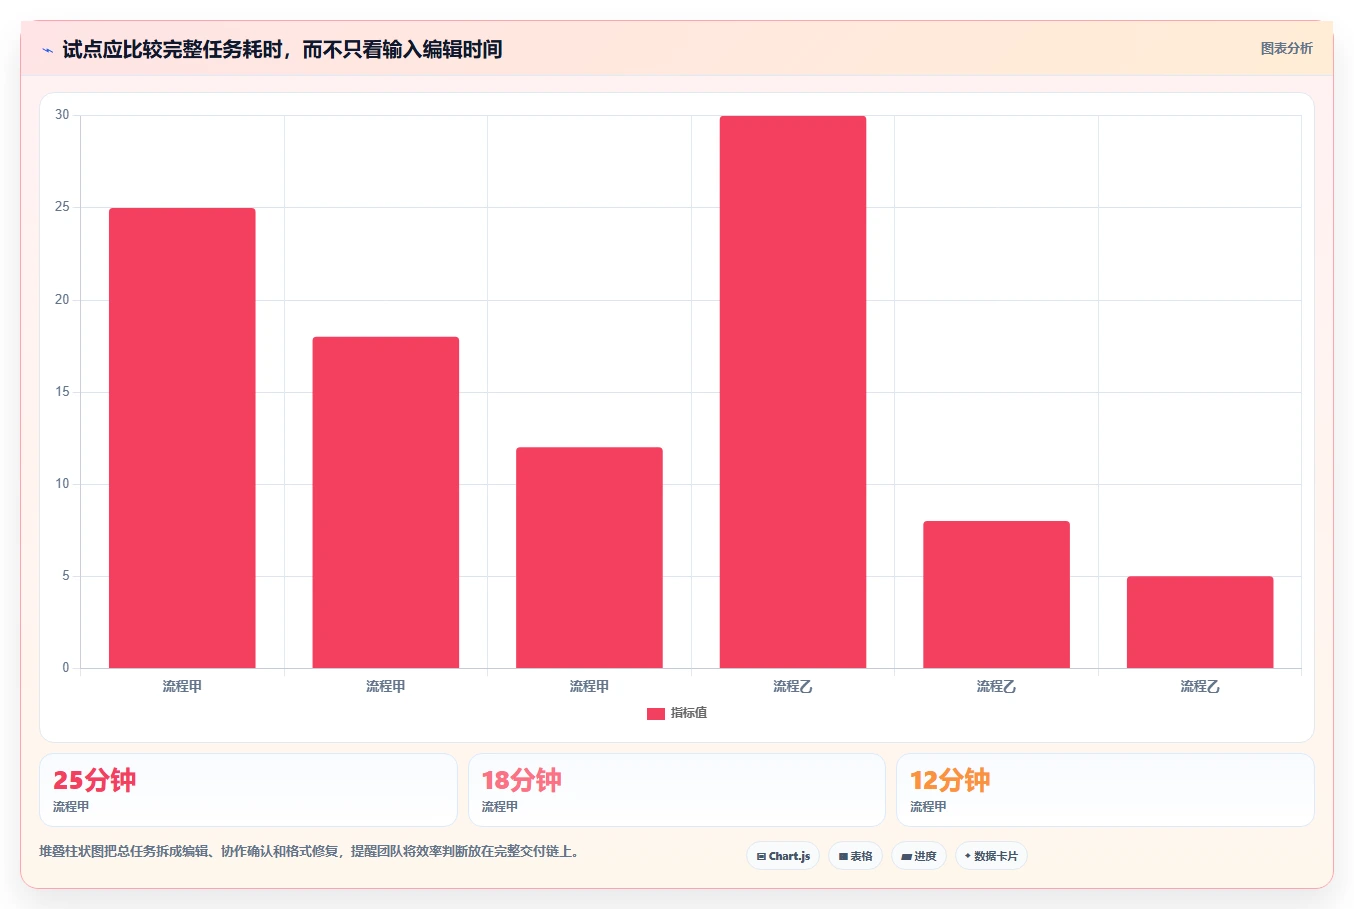The image size is (1354, 909).
Task: Open the 25分钟 data card
Action: 248,790
